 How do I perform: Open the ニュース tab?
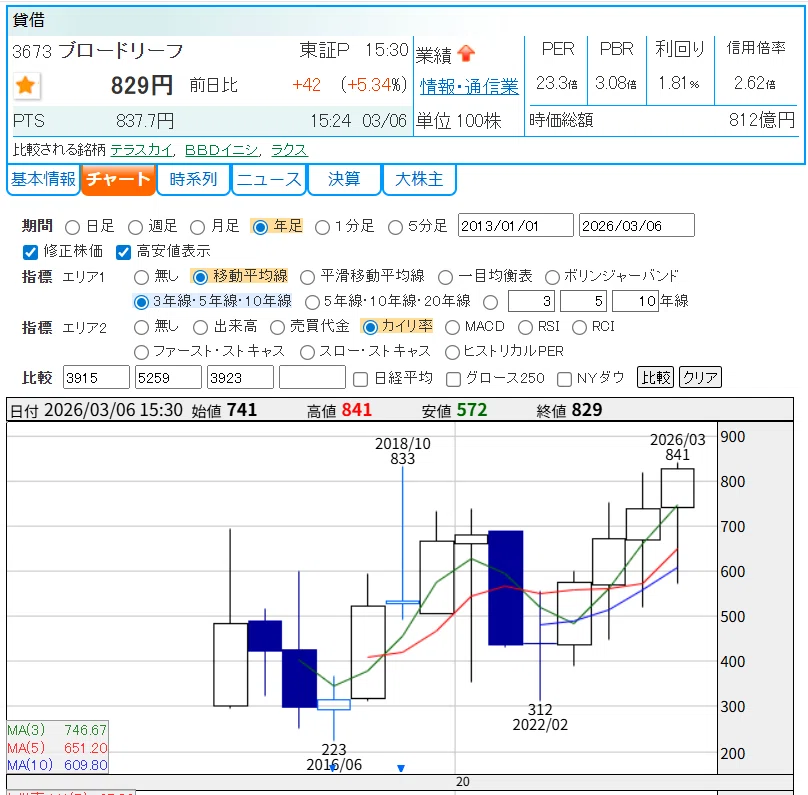(x=269, y=179)
